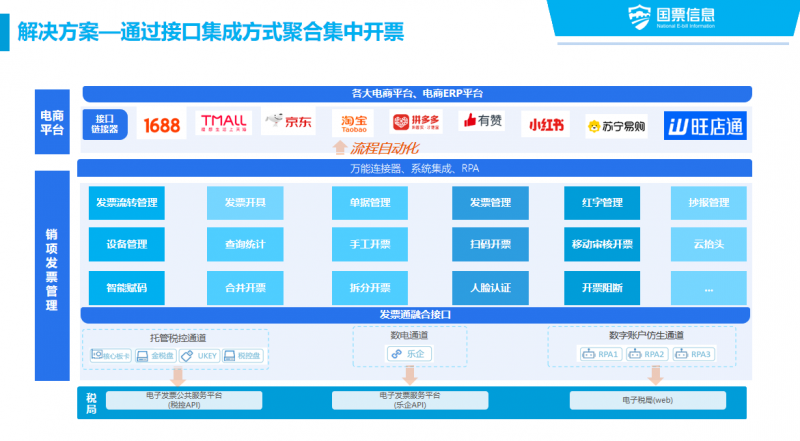Select the 红字管理 module
Viewport: 800px width, 441px height.
pyautogui.click(x=602, y=203)
